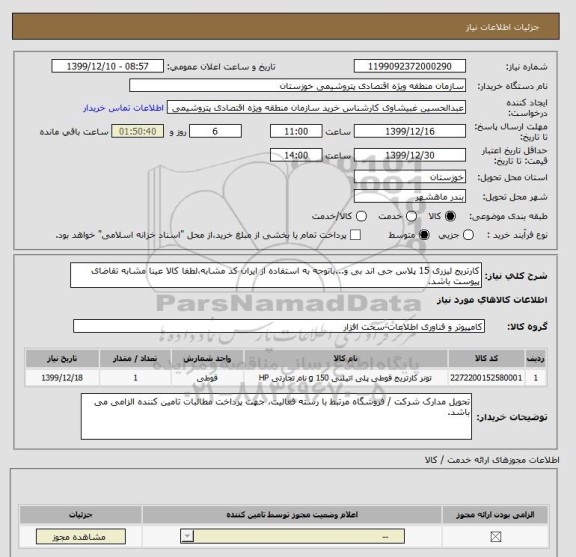Choose the جزیی purchase type

(x=468, y=235)
